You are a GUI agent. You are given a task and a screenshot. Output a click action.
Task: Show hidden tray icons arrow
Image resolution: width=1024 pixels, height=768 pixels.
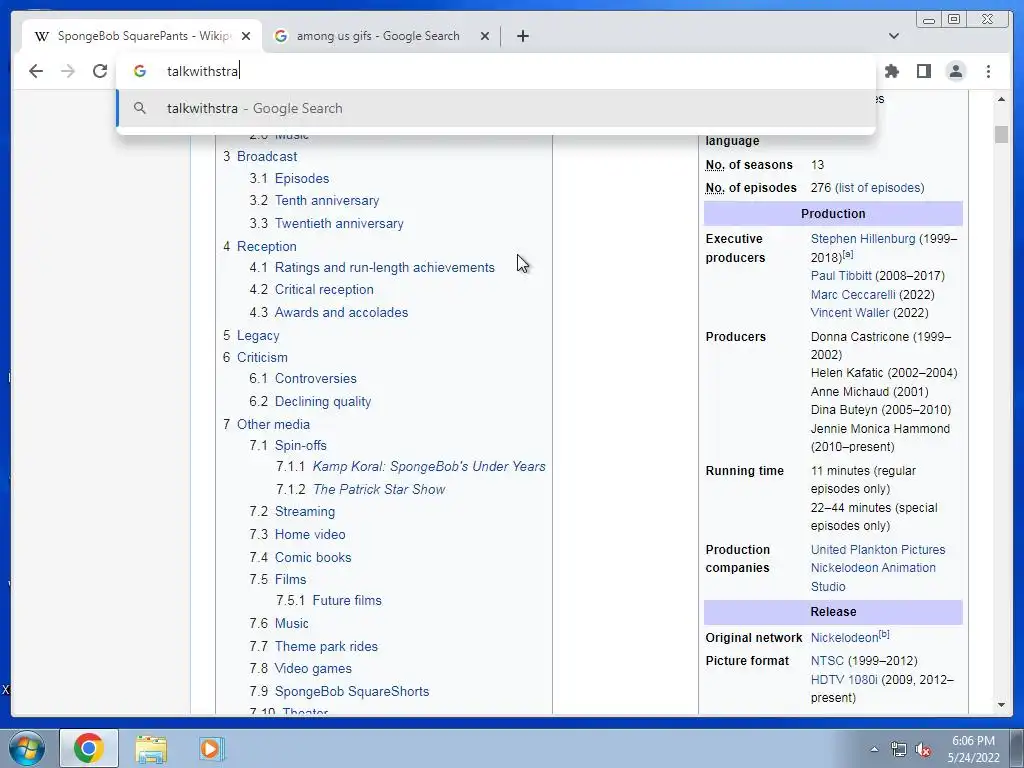coord(874,749)
